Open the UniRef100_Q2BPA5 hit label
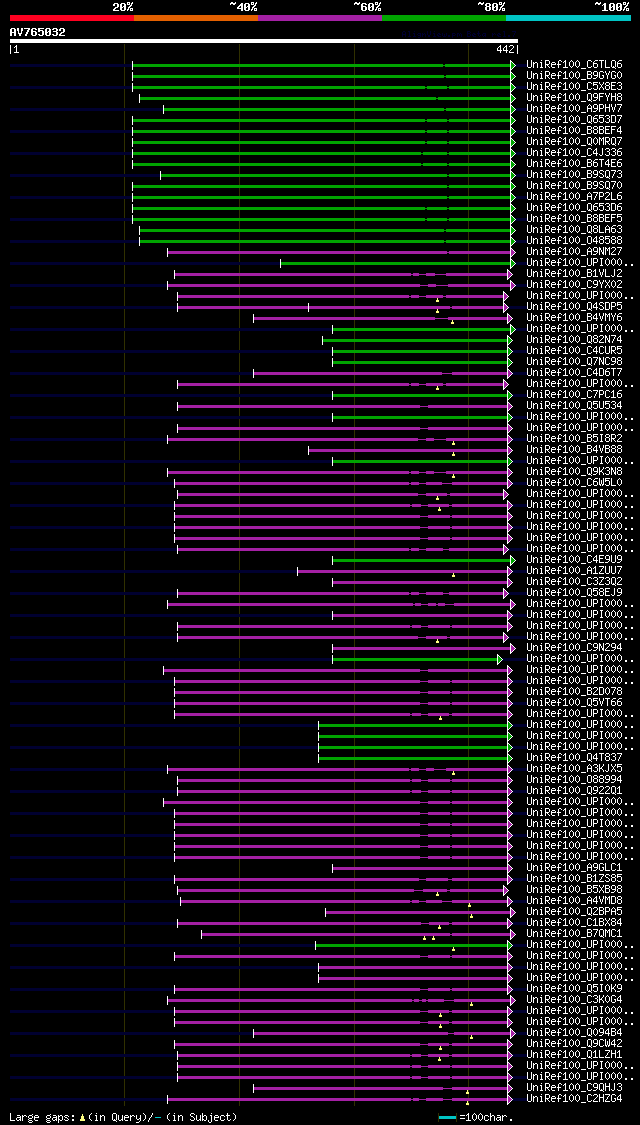Viewport: 640px width, 1125px height. [x=574, y=912]
